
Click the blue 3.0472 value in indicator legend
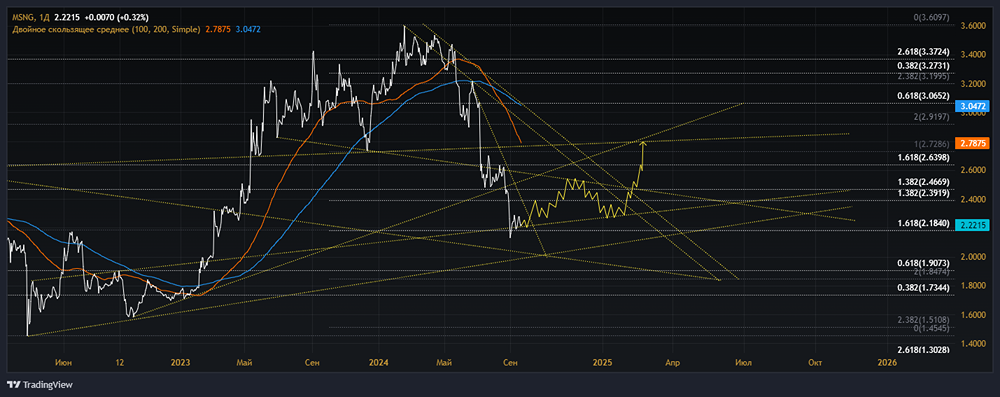(x=248, y=29)
